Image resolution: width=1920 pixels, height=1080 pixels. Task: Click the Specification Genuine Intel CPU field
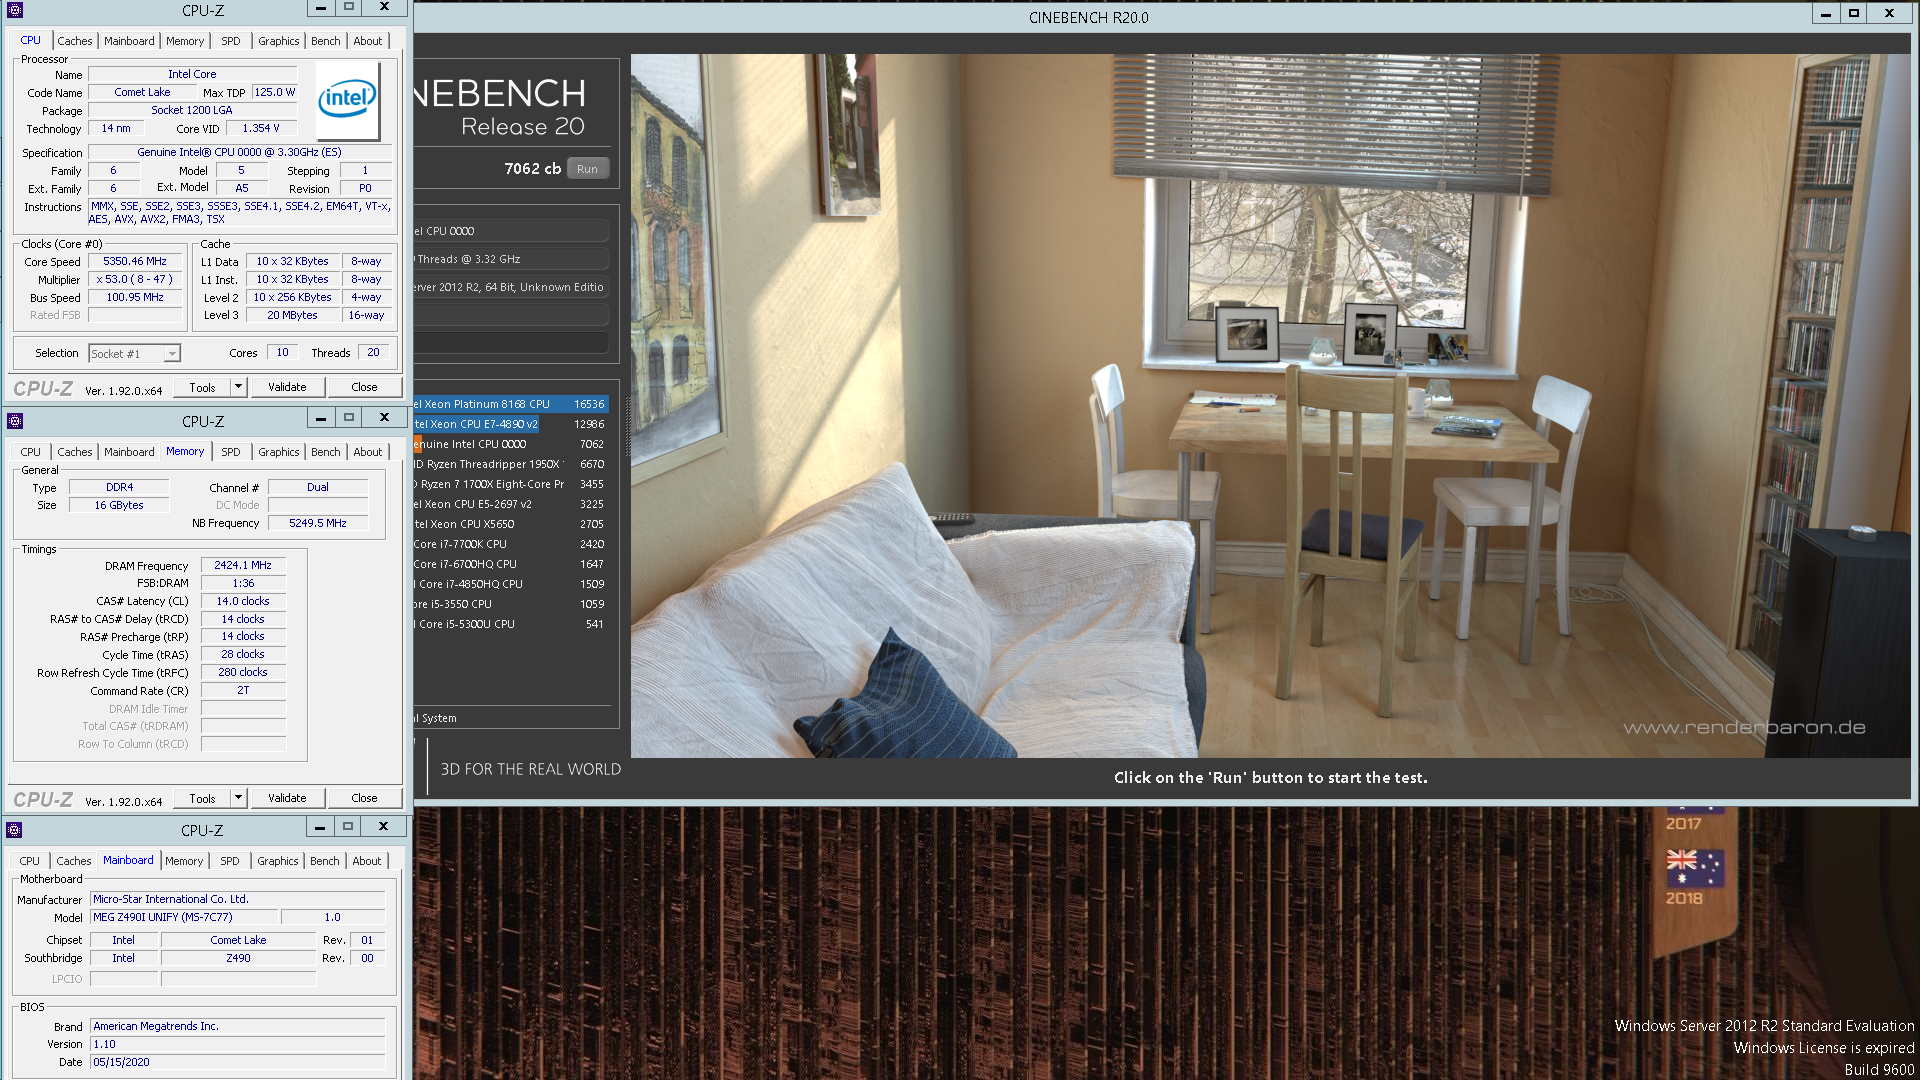239,152
